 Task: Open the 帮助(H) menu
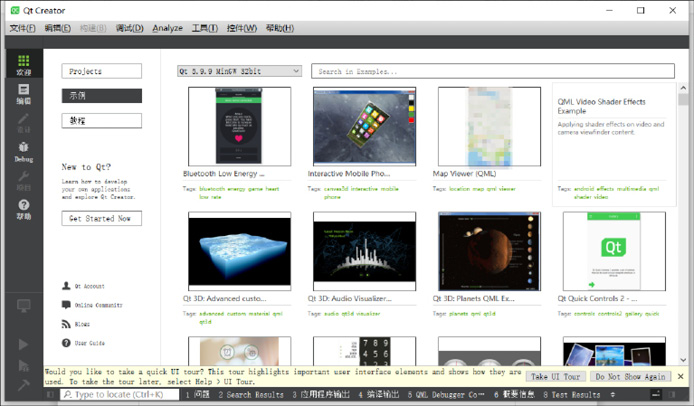[x=280, y=28]
